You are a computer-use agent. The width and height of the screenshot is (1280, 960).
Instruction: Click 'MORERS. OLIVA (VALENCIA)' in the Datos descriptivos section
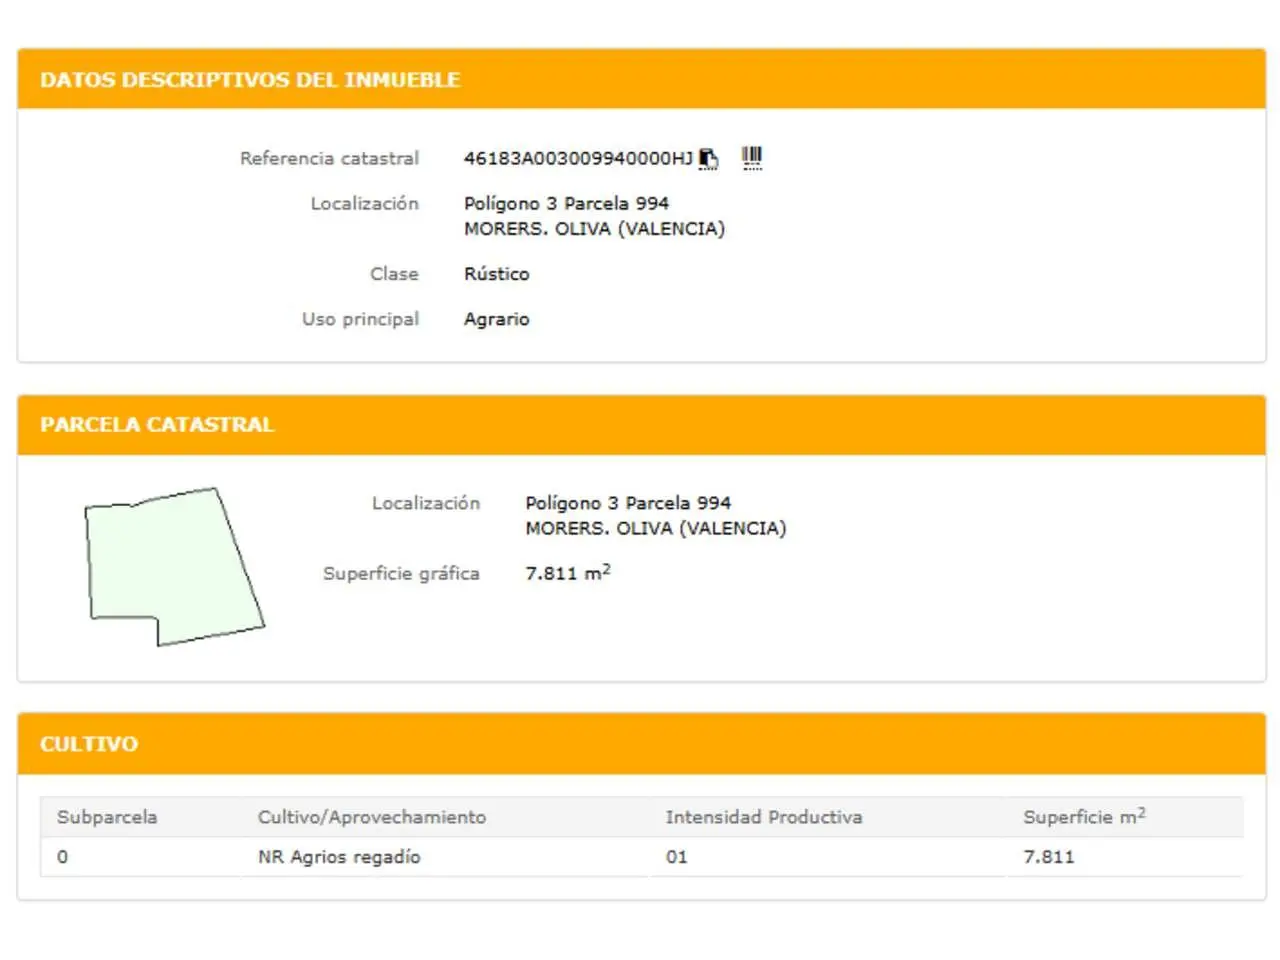click(x=594, y=229)
